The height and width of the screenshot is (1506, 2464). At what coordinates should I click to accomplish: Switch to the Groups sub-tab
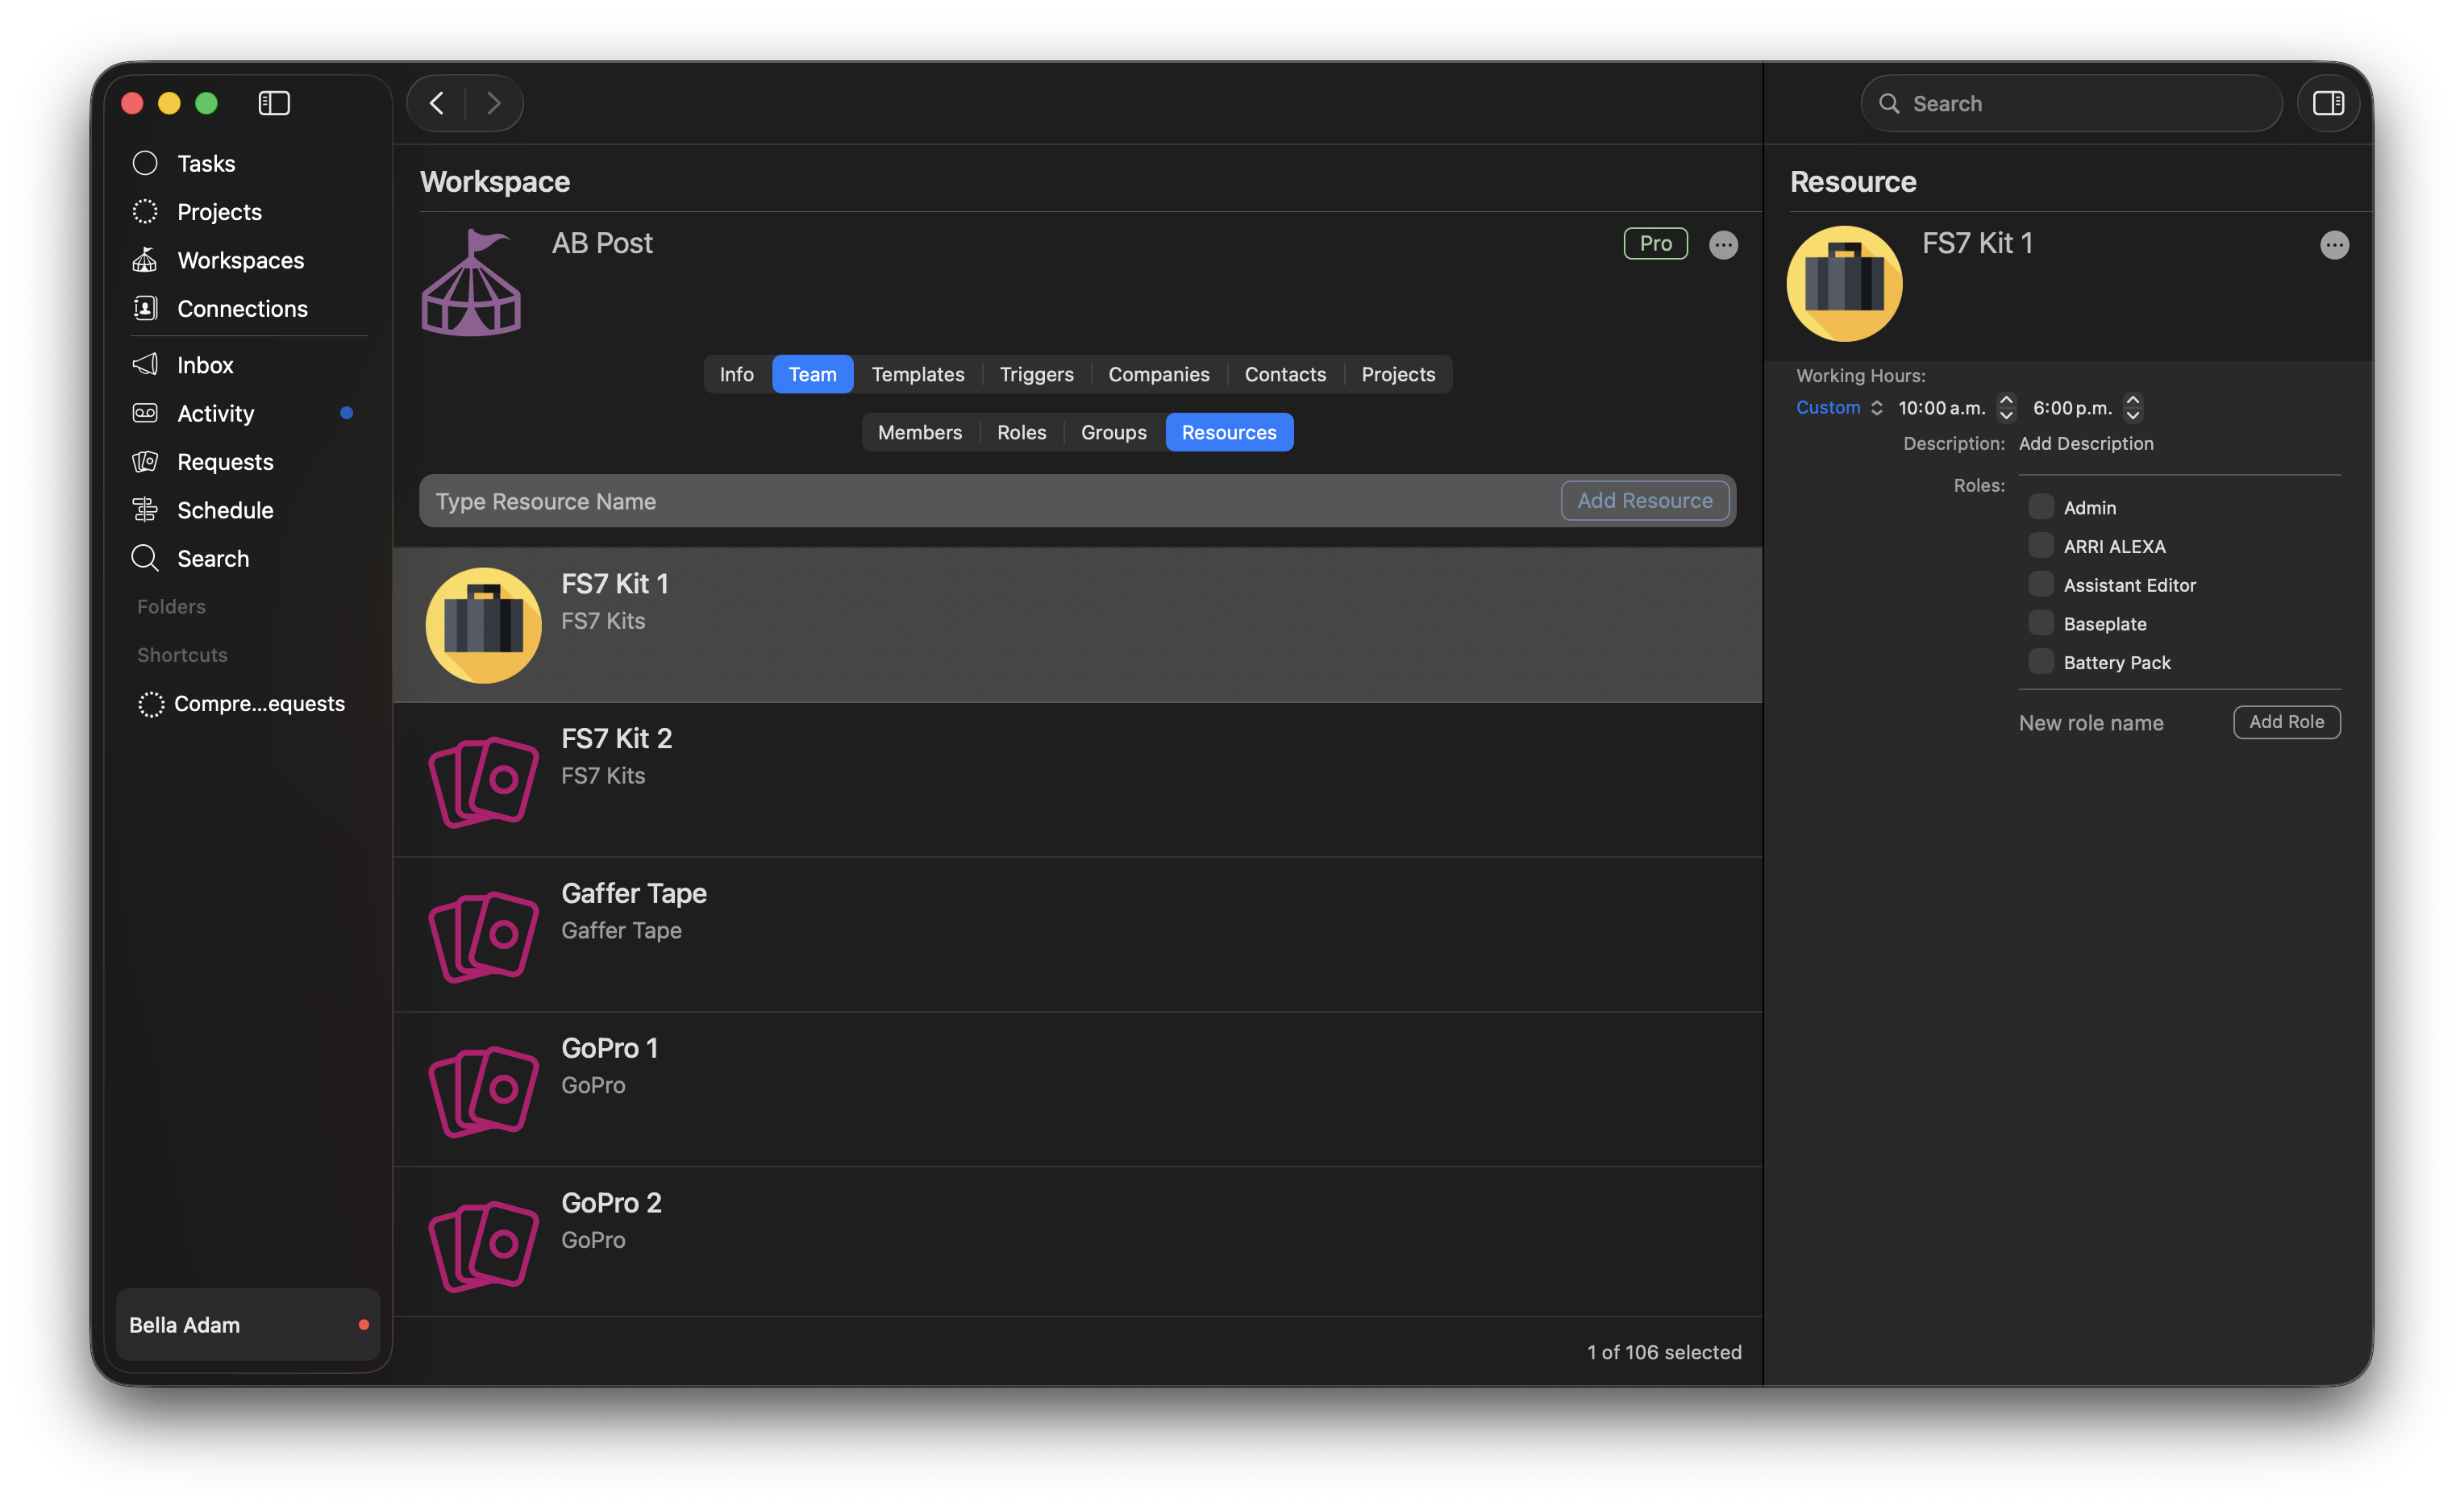(1113, 432)
